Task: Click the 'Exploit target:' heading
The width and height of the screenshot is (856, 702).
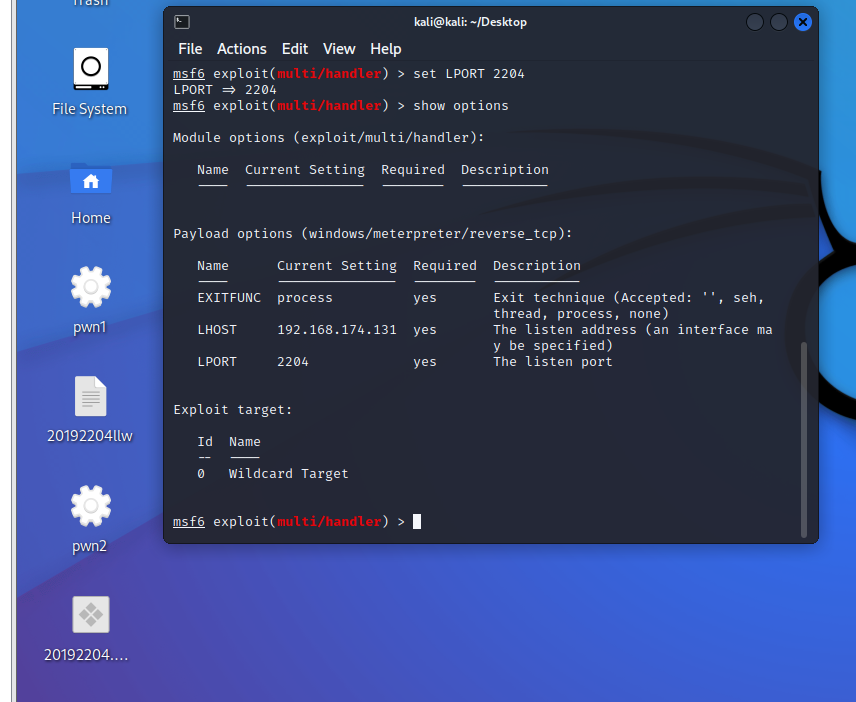Action: [233, 410]
